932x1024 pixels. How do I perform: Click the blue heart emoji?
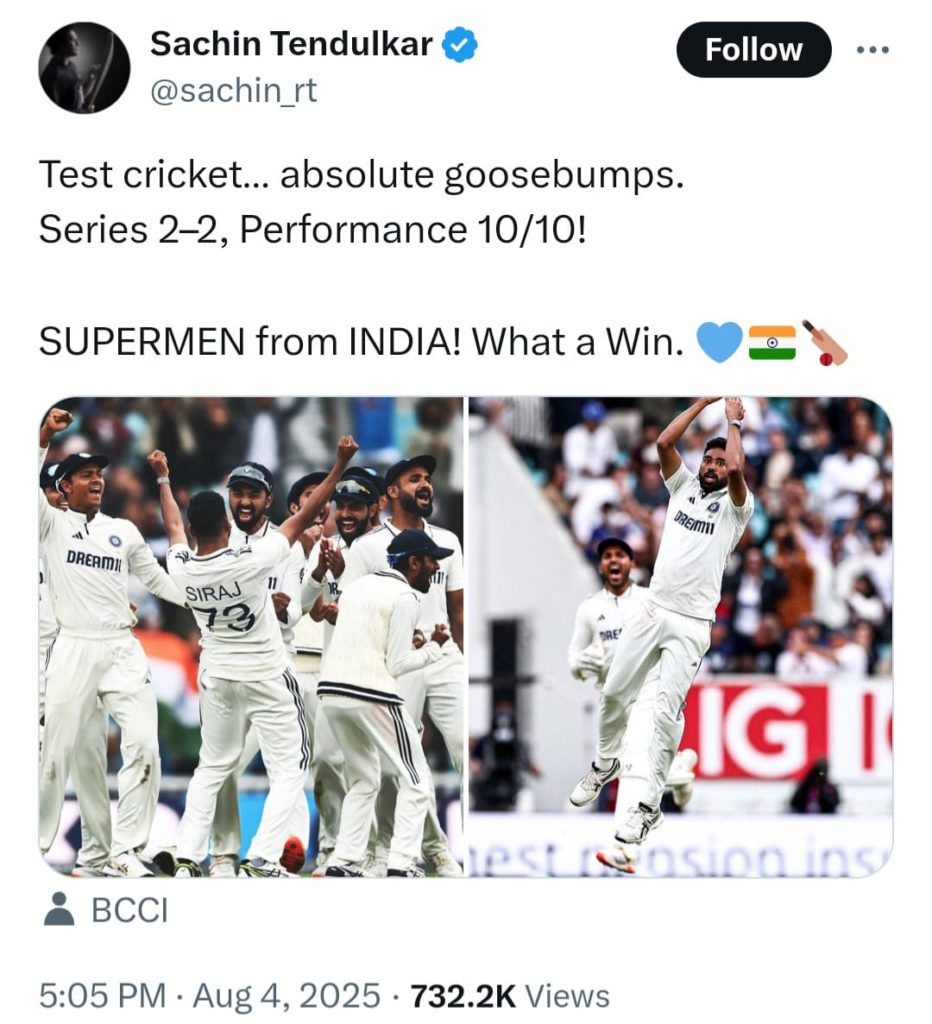click(719, 342)
